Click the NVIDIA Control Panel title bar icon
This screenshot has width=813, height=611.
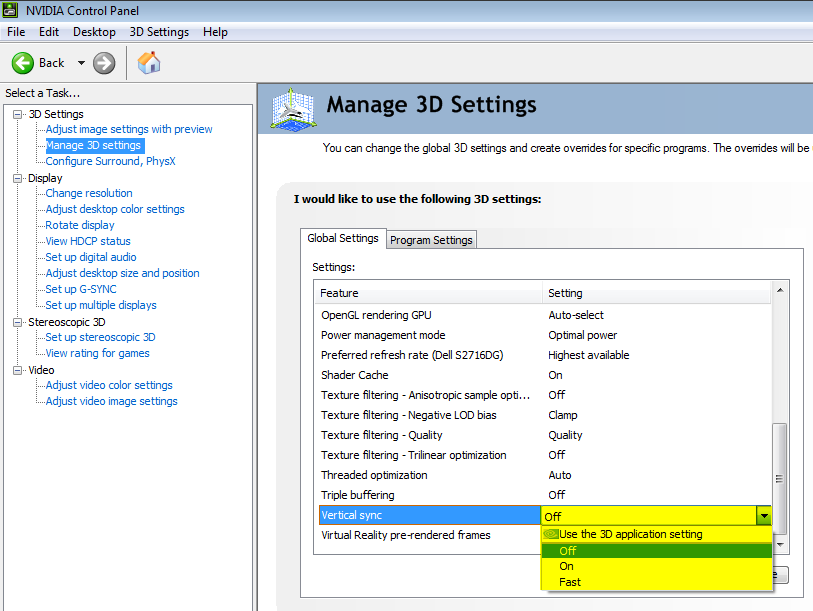pyautogui.click(x=10, y=10)
